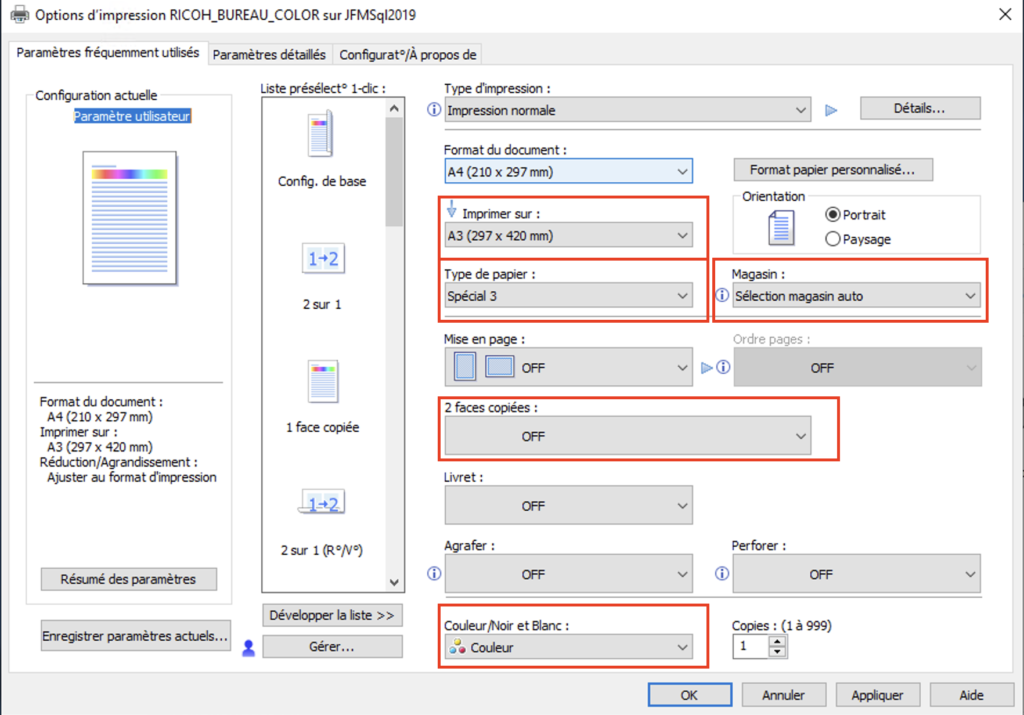The height and width of the screenshot is (715, 1024).
Task: Choose the '2 sur 1' preset icon
Action: tap(322, 259)
